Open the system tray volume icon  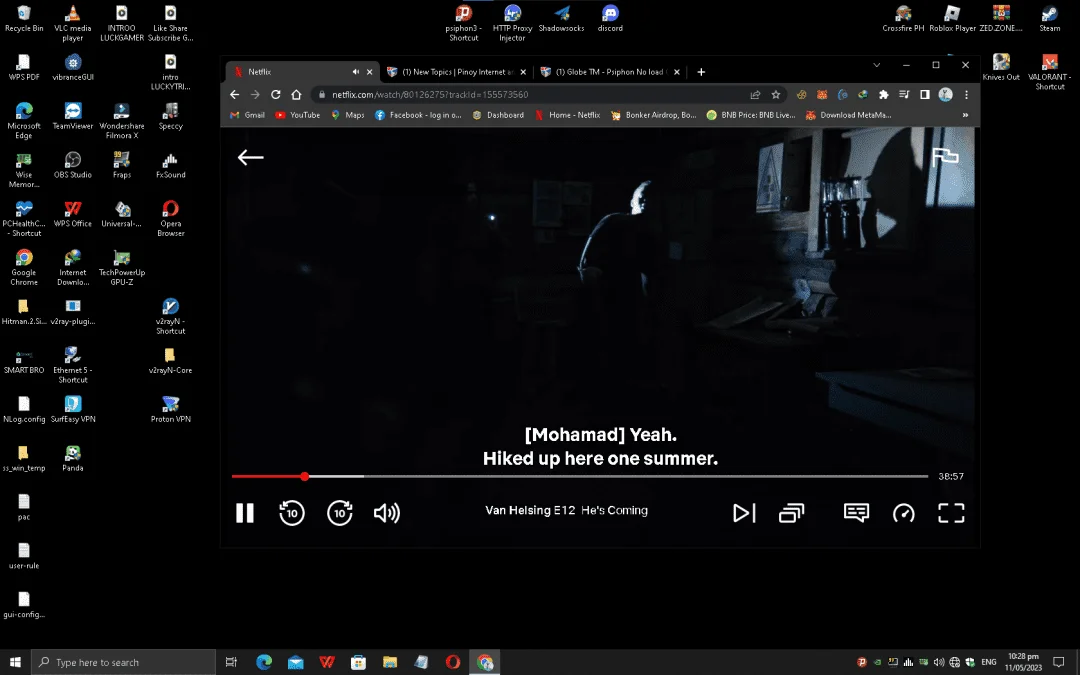click(939, 662)
